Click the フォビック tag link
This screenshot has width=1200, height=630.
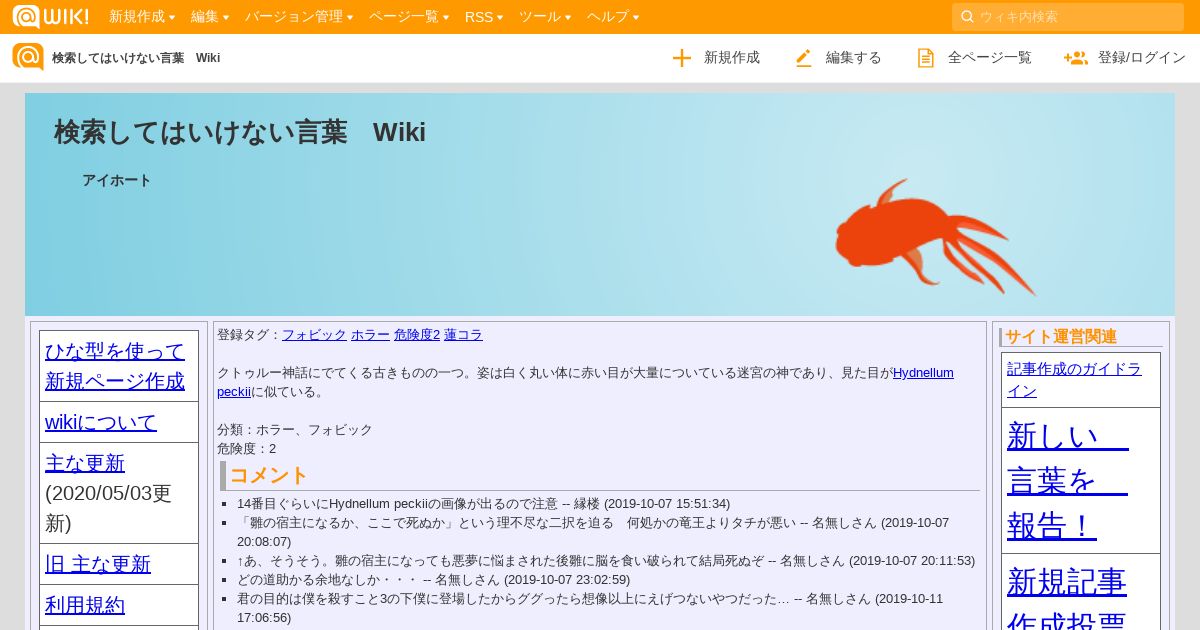(314, 335)
